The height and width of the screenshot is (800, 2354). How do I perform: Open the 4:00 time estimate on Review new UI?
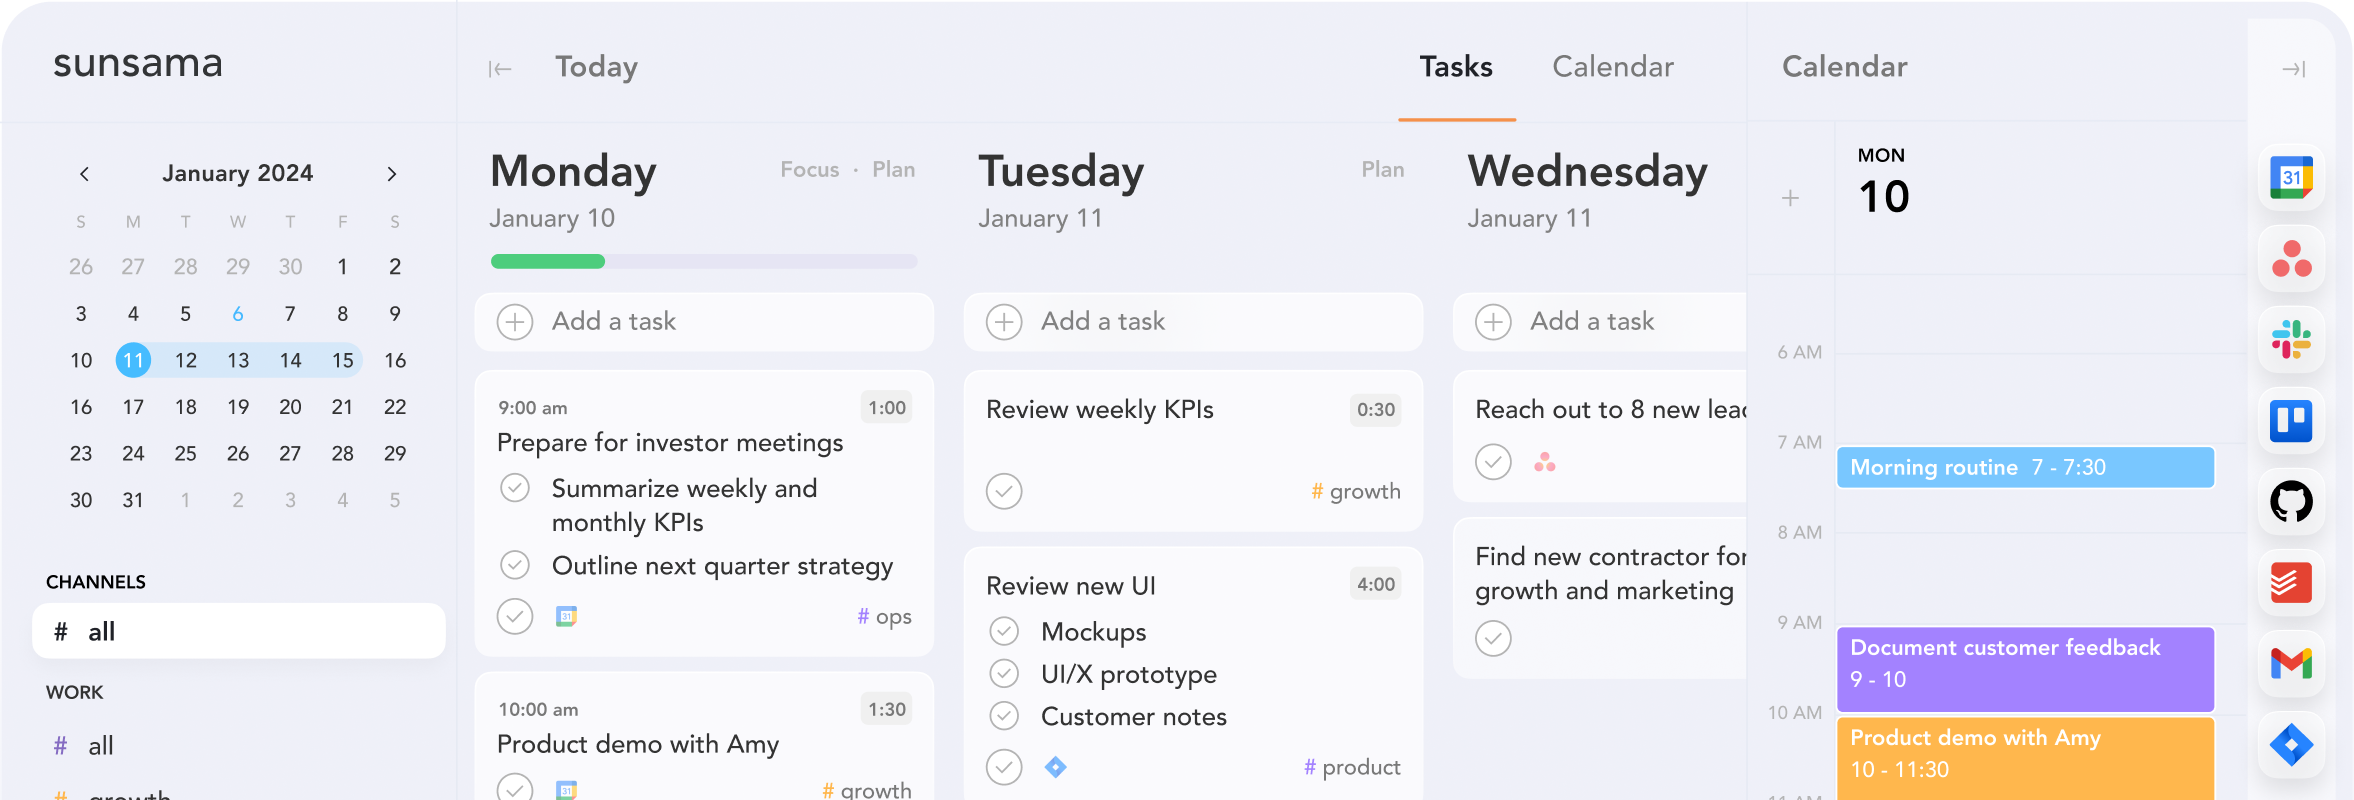pos(1376,584)
